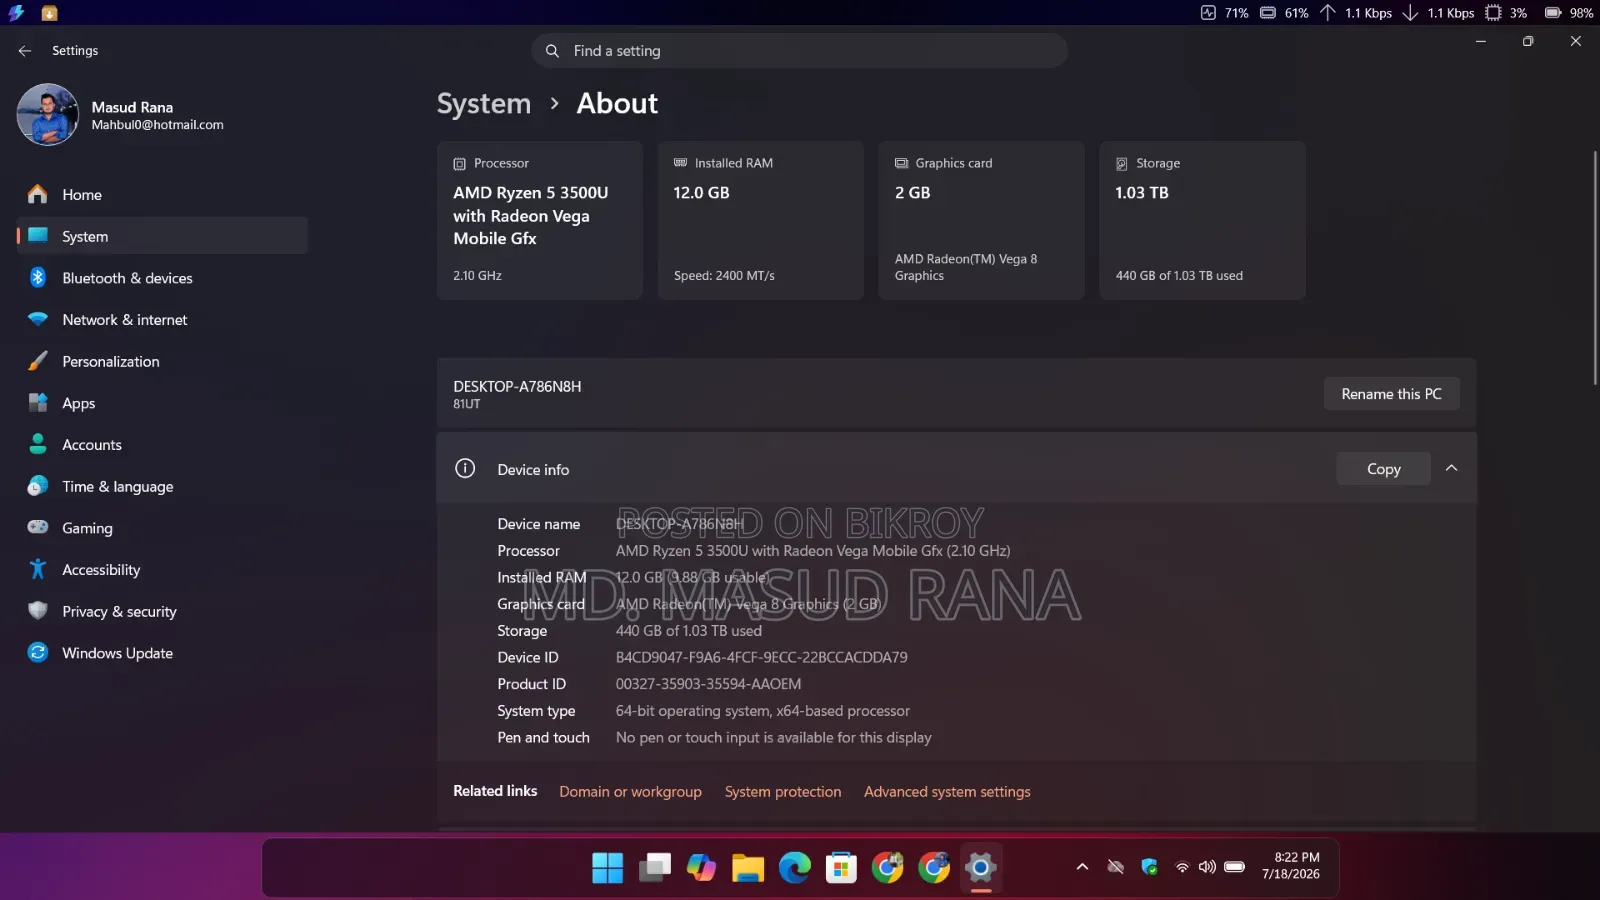Click the top-bar 61% memory indicator

1284,13
